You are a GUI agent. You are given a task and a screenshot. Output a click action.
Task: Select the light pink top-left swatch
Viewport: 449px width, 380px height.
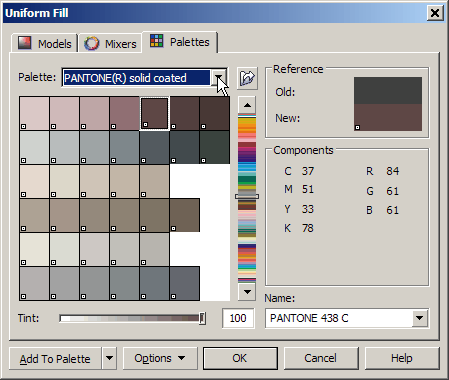(34, 113)
